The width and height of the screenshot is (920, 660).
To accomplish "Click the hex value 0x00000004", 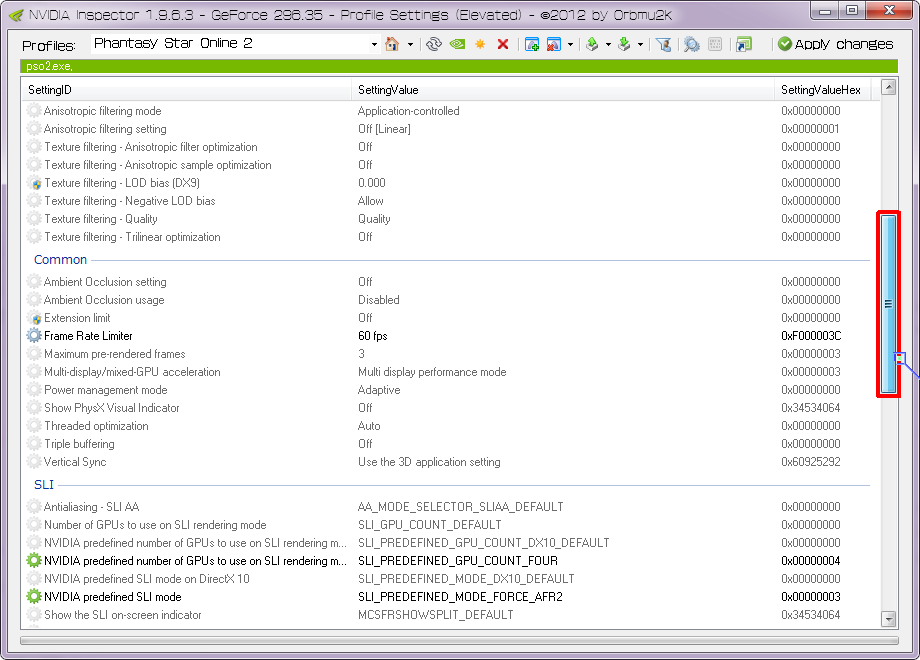I will [x=811, y=561].
